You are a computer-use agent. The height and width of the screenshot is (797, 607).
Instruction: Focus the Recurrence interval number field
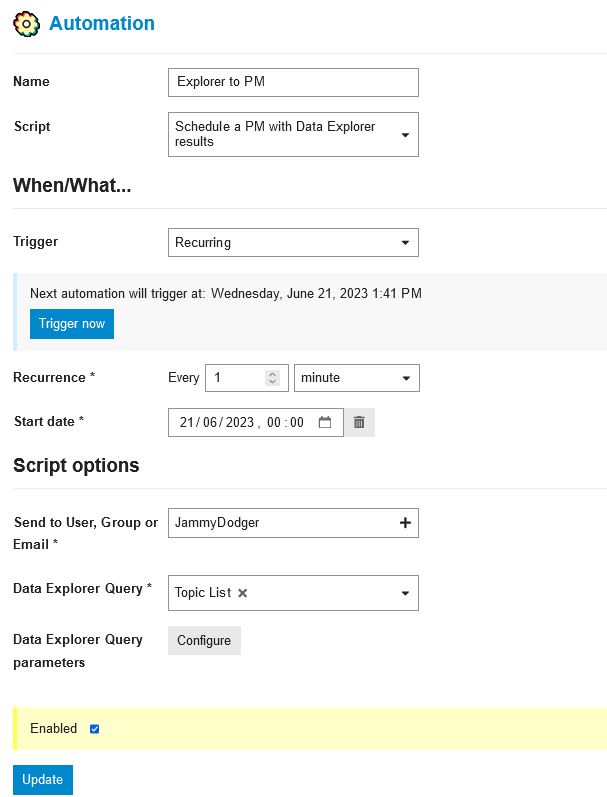coord(247,378)
